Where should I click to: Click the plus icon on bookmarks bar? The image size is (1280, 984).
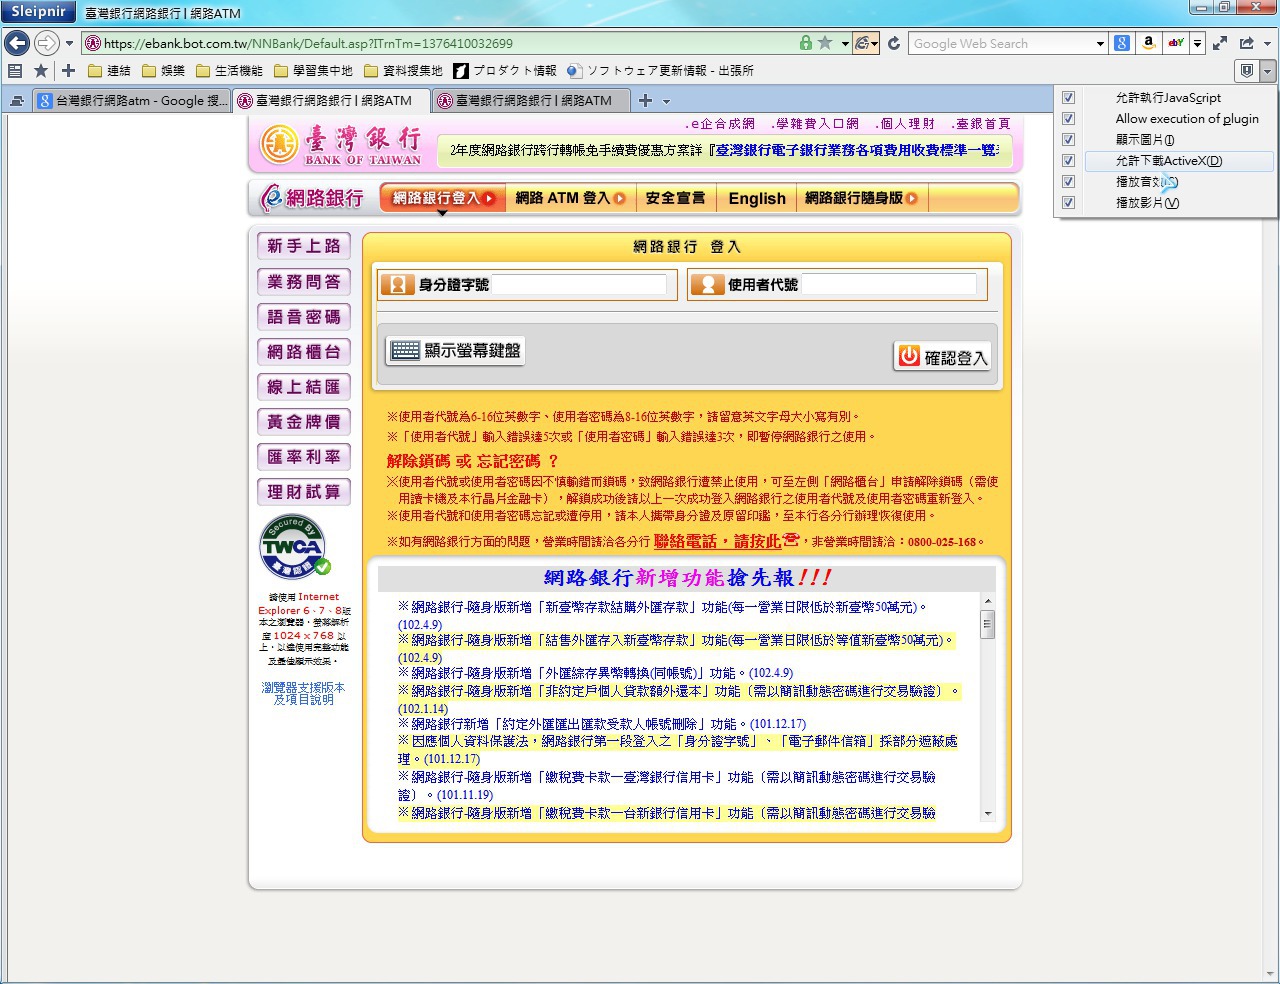(x=68, y=70)
